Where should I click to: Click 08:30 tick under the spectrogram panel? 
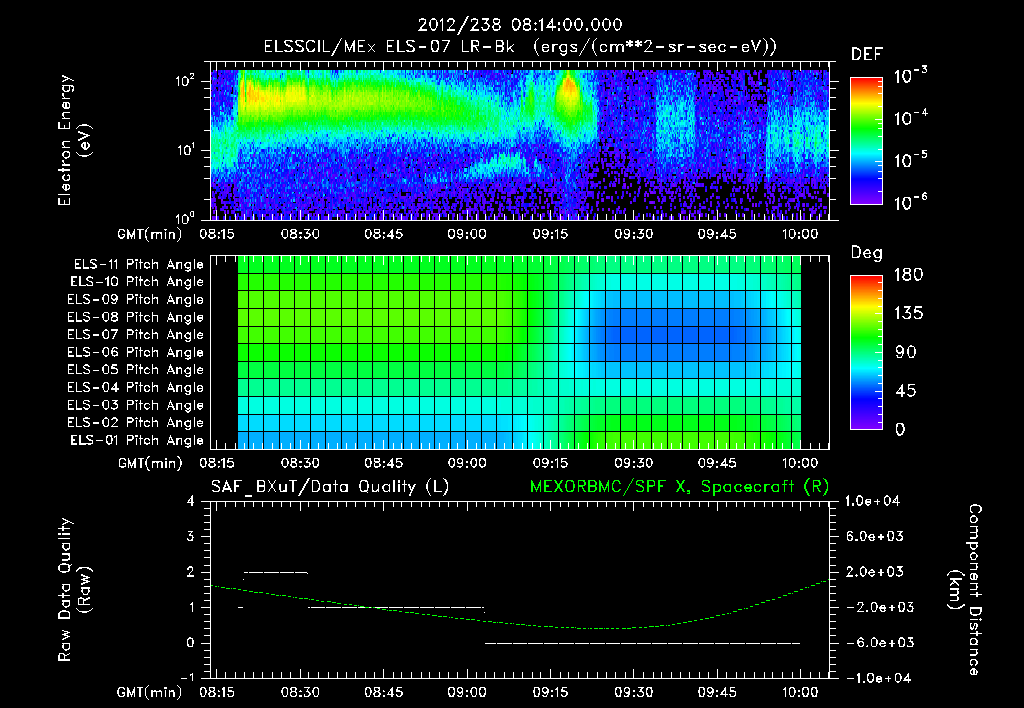pyautogui.click(x=300, y=234)
